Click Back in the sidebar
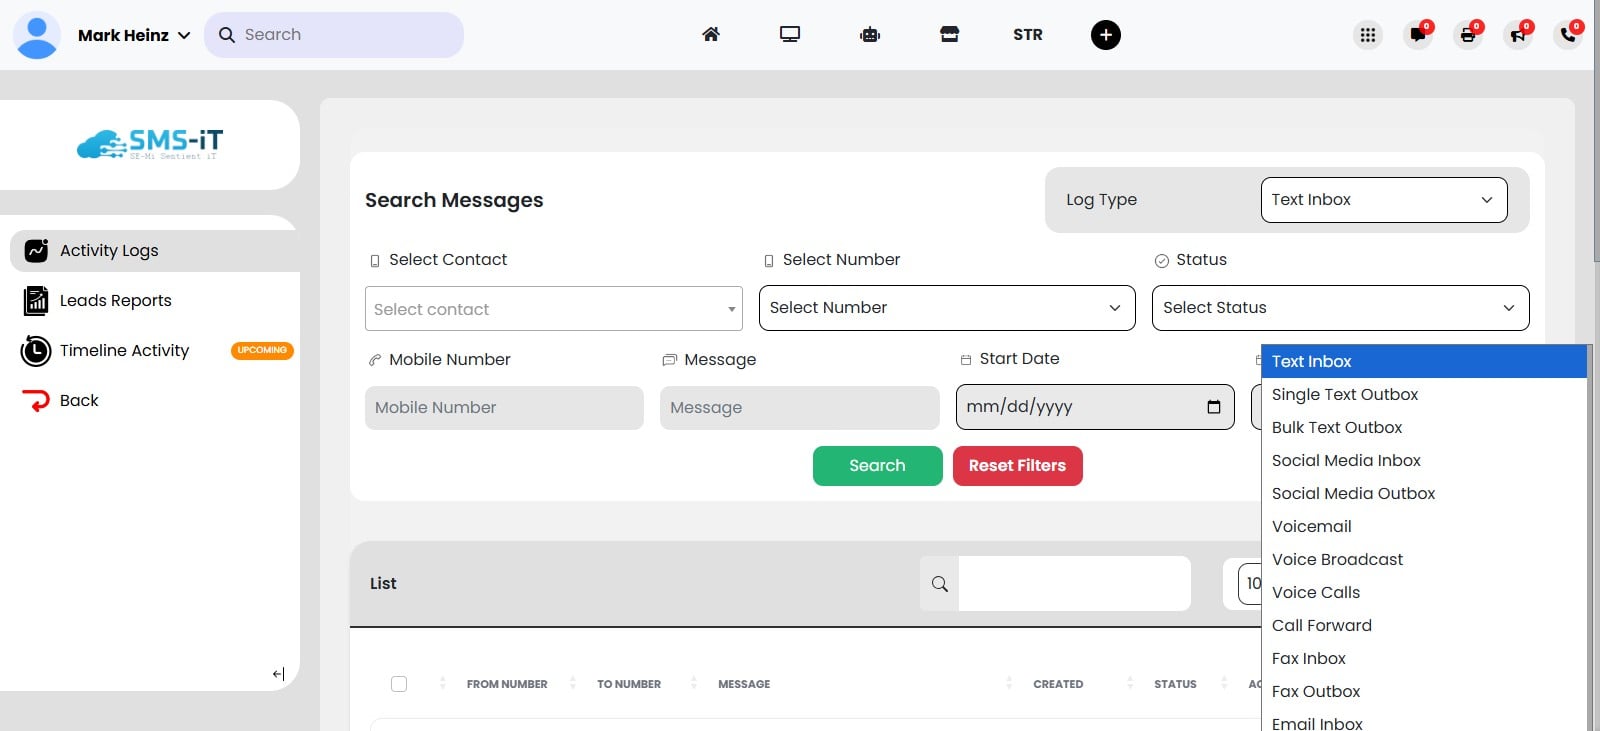 coord(79,401)
